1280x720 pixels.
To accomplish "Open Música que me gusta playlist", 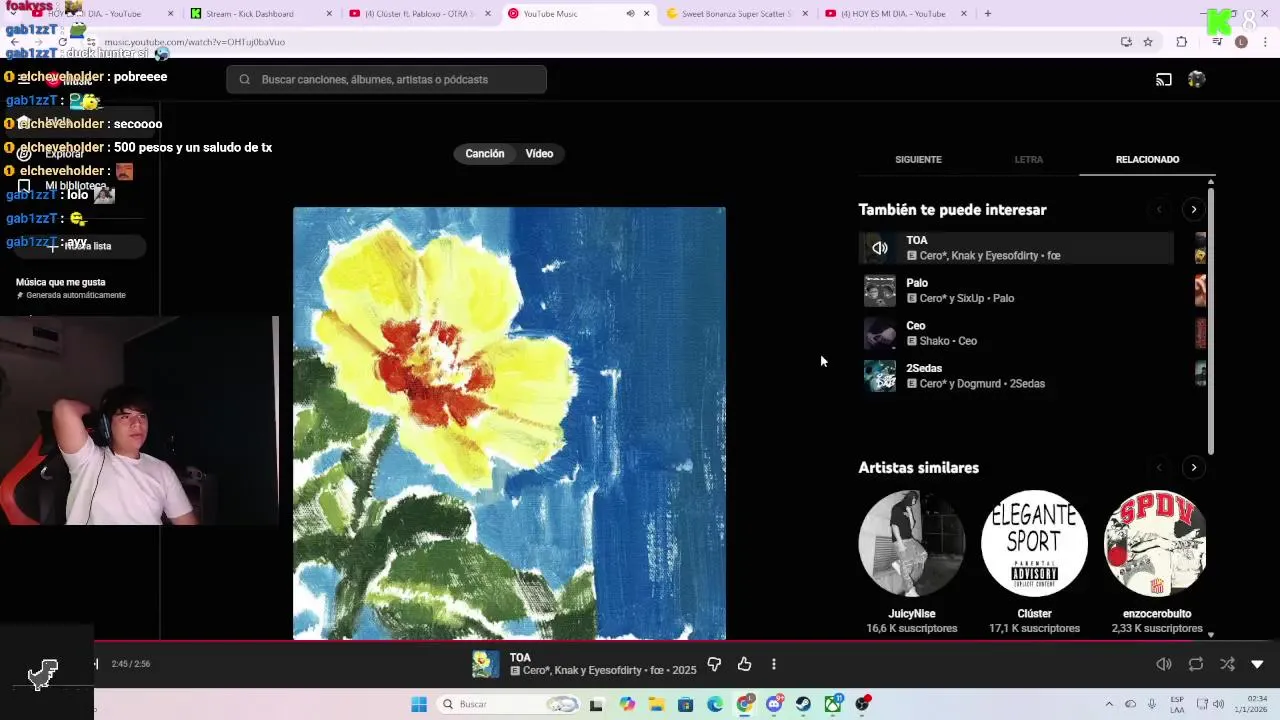I will coord(70,288).
